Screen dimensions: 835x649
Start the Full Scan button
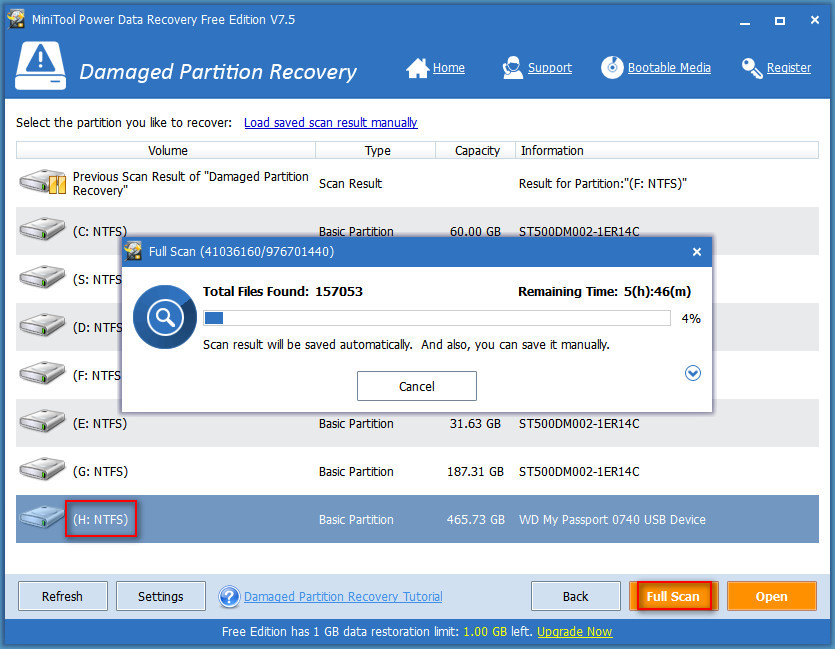tap(673, 596)
